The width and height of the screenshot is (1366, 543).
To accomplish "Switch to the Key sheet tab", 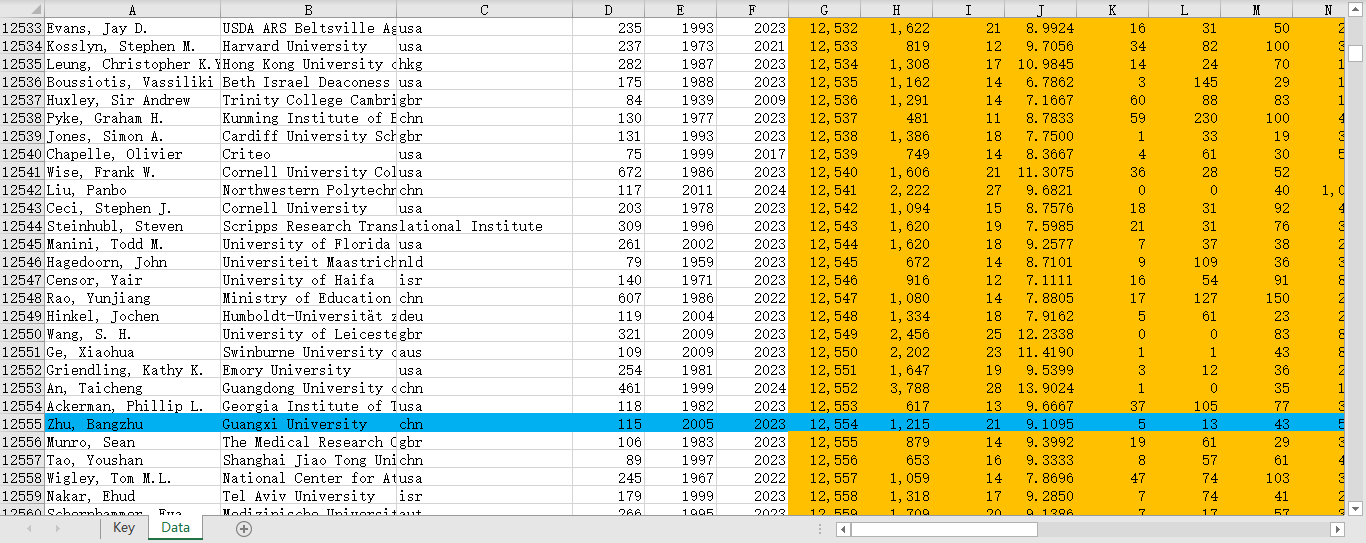I will click(x=123, y=528).
